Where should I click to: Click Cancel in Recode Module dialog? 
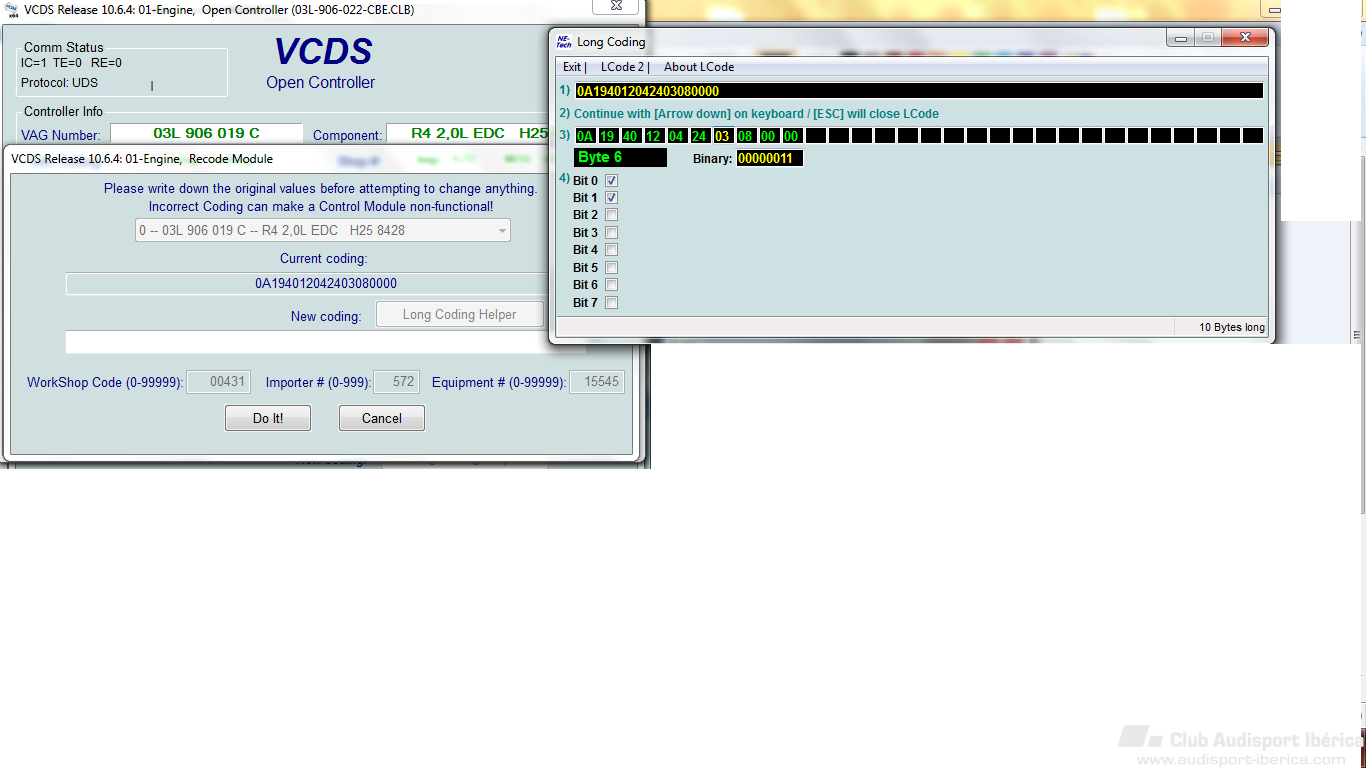382,418
